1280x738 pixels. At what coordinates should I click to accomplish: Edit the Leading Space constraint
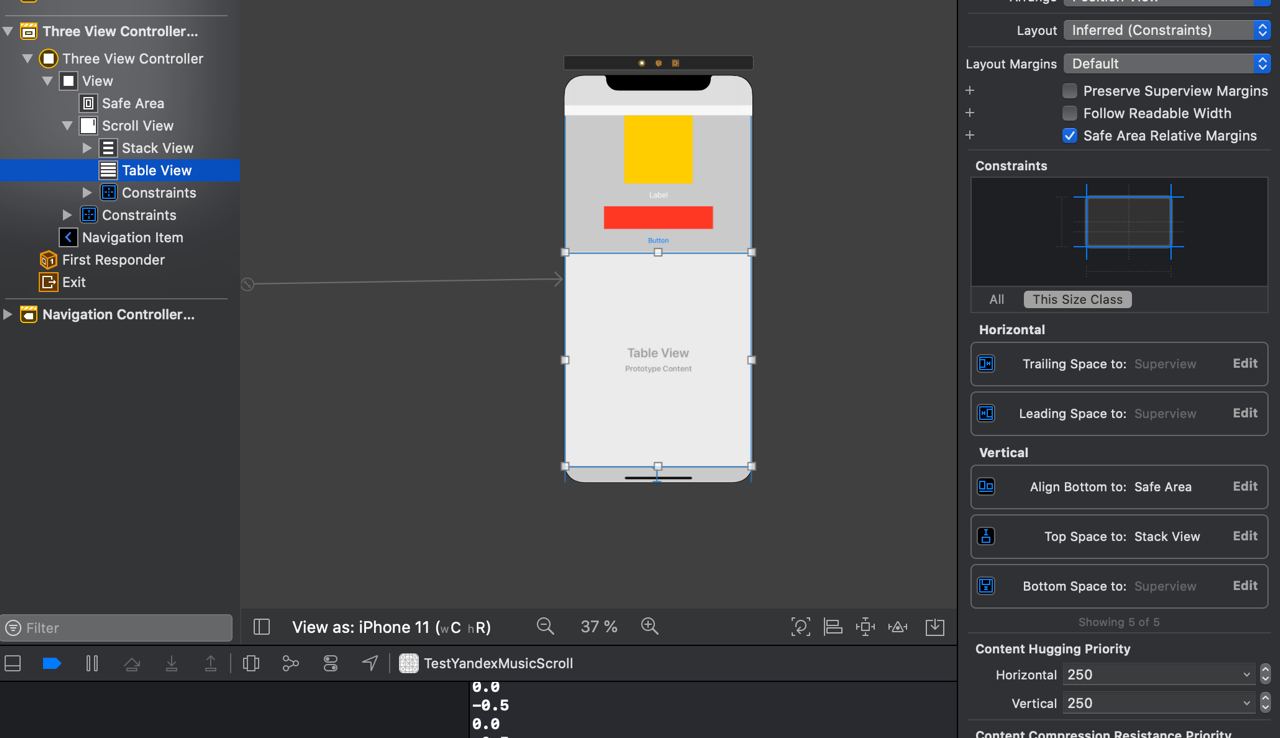click(1245, 412)
